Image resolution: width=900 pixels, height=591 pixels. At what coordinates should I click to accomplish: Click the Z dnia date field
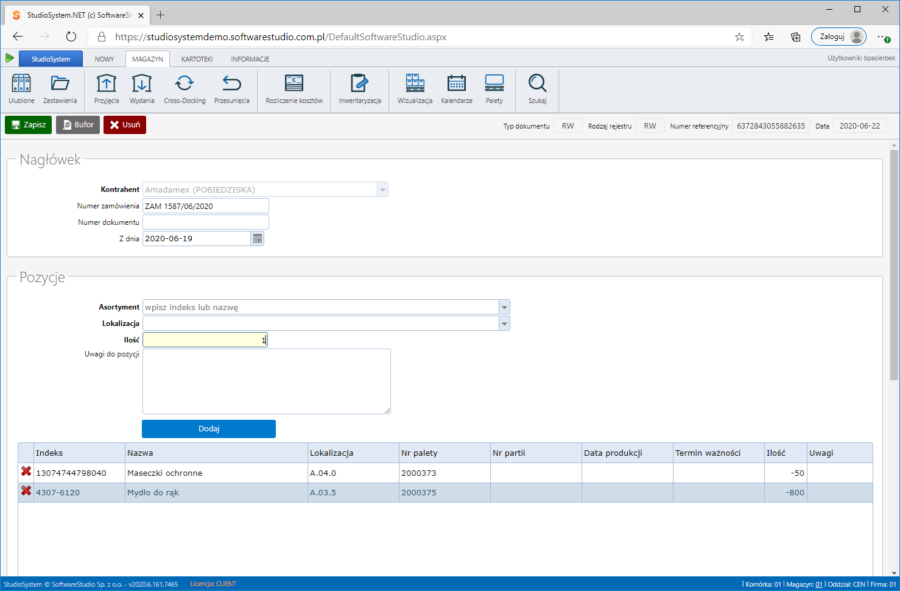click(x=197, y=239)
